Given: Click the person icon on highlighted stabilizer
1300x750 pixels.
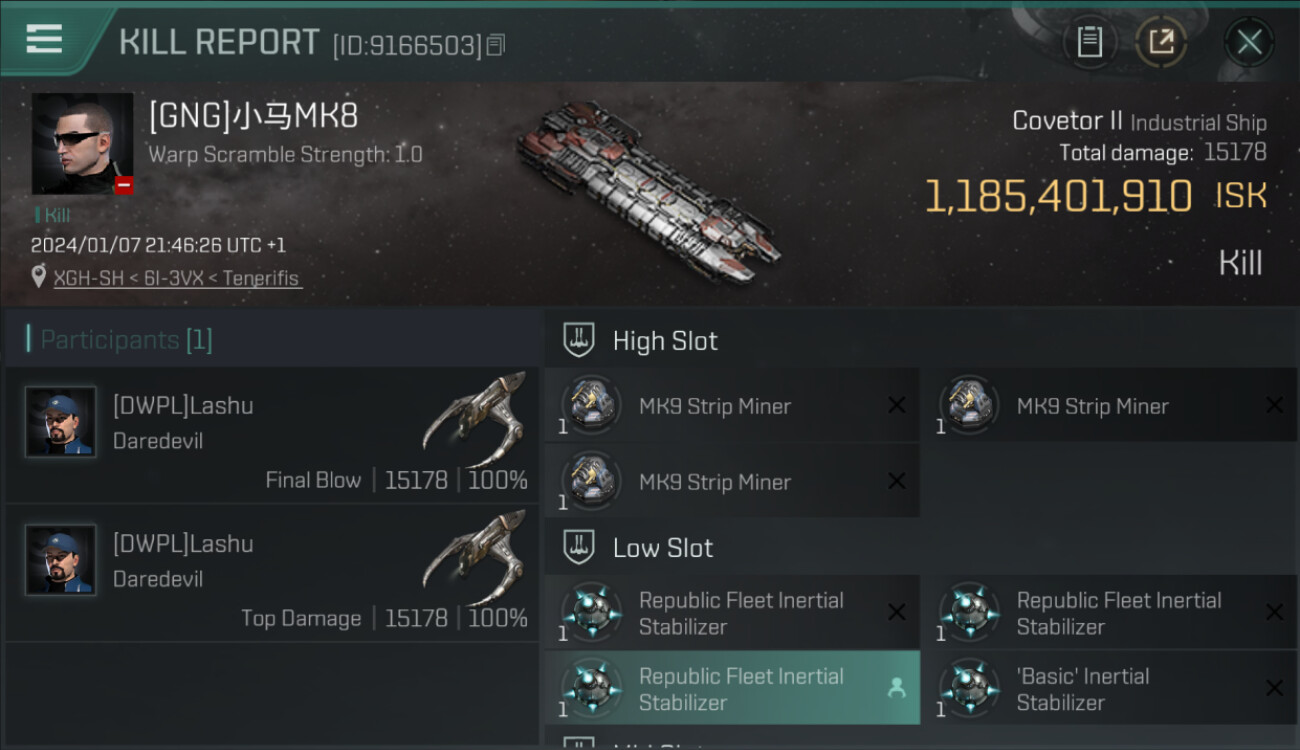Looking at the screenshot, I should 896,688.
